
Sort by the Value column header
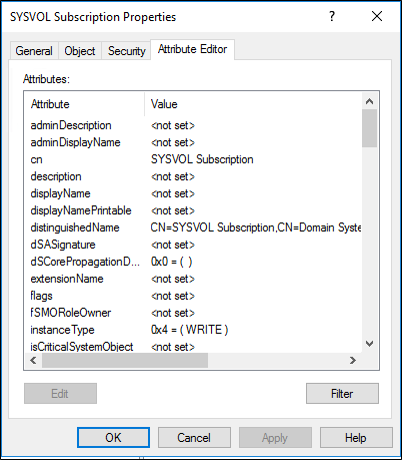click(x=253, y=104)
